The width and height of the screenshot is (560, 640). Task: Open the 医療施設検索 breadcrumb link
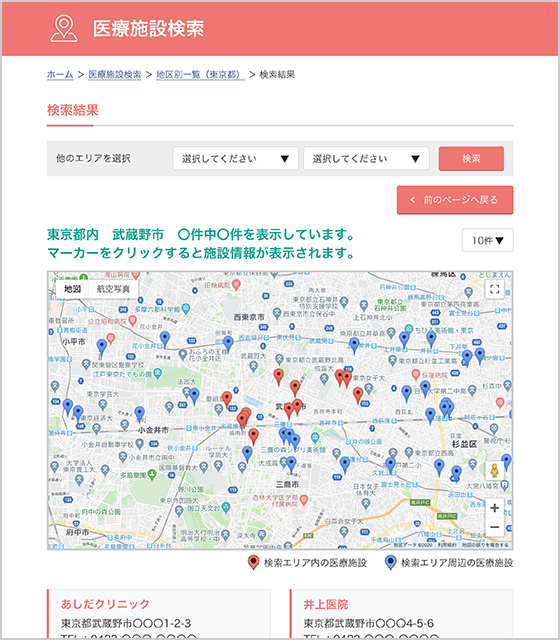point(115,74)
